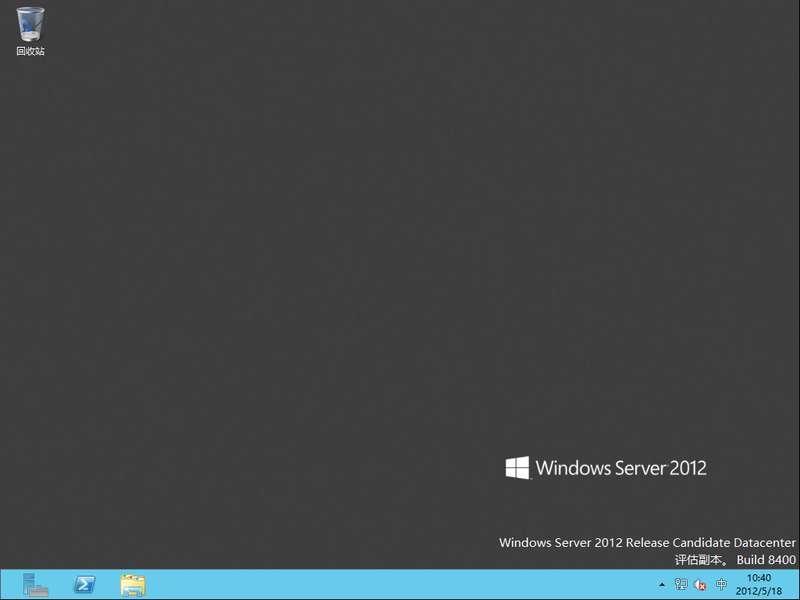
Task: Click the 回收站 label text
Action: pos(30,51)
